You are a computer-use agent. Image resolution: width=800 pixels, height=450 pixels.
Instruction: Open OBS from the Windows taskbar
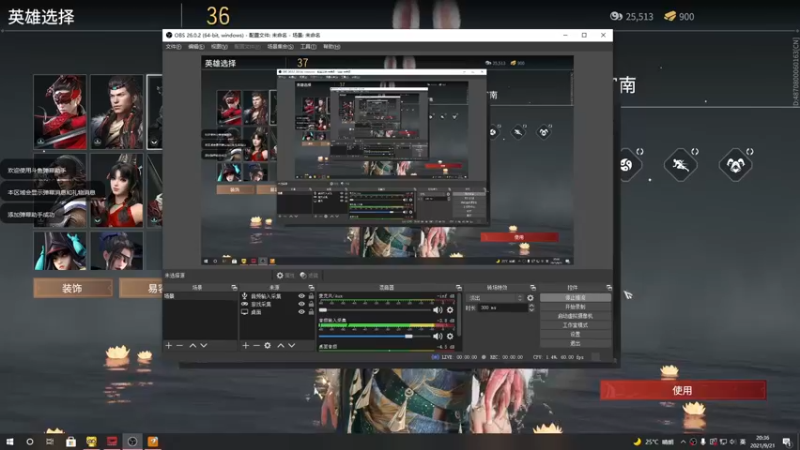coord(132,441)
